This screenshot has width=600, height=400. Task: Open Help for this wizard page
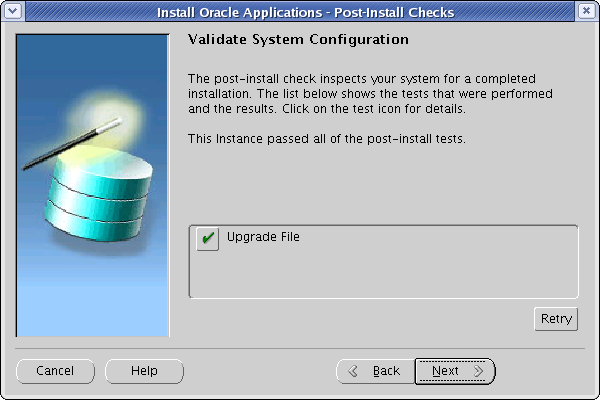tap(144, 371)
